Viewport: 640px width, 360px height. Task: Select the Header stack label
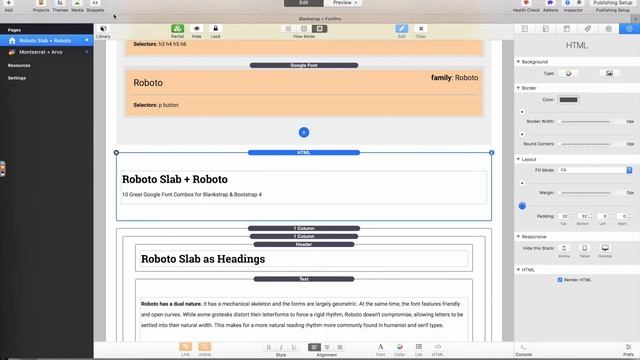pos(304,244)
